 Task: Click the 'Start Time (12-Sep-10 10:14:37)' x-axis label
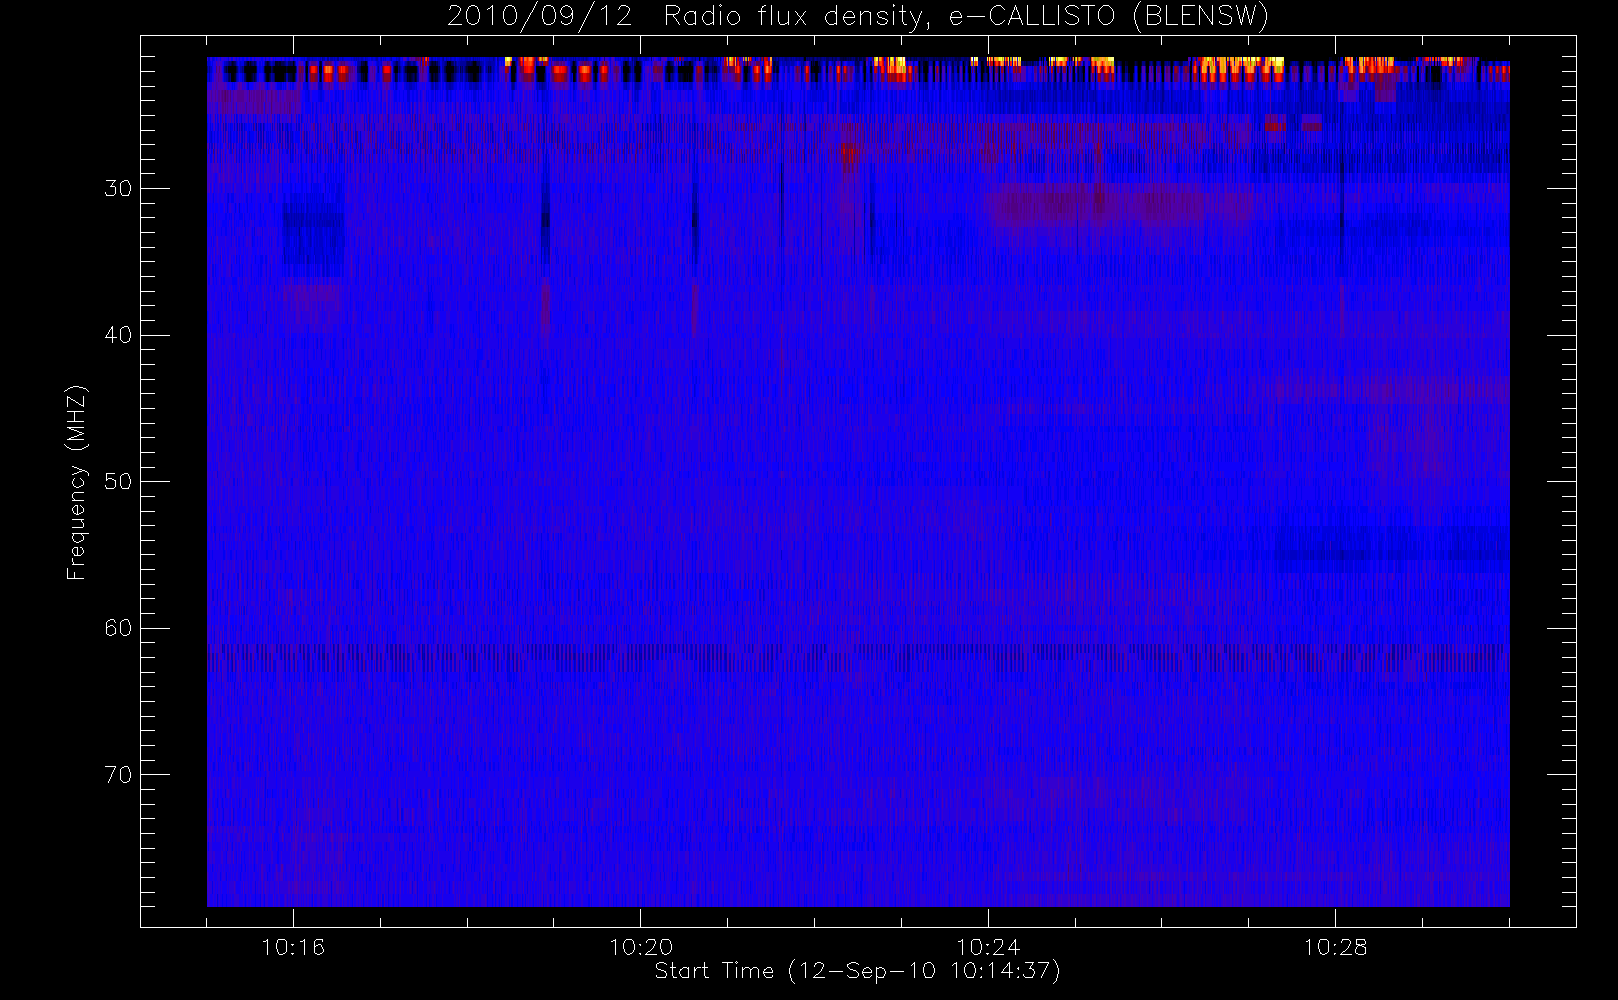coord(857,971)
